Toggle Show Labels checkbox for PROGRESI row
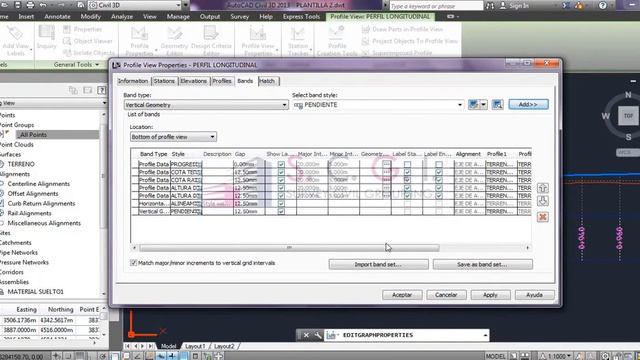The height and width of the screenshot is (360, 640). point(281,164)
